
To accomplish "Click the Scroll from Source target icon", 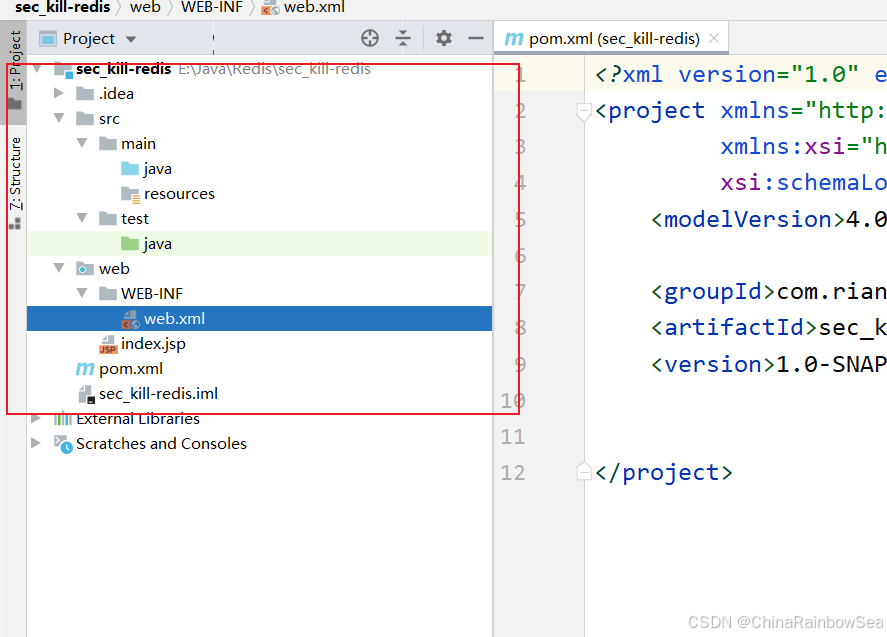I will [370, 38].
